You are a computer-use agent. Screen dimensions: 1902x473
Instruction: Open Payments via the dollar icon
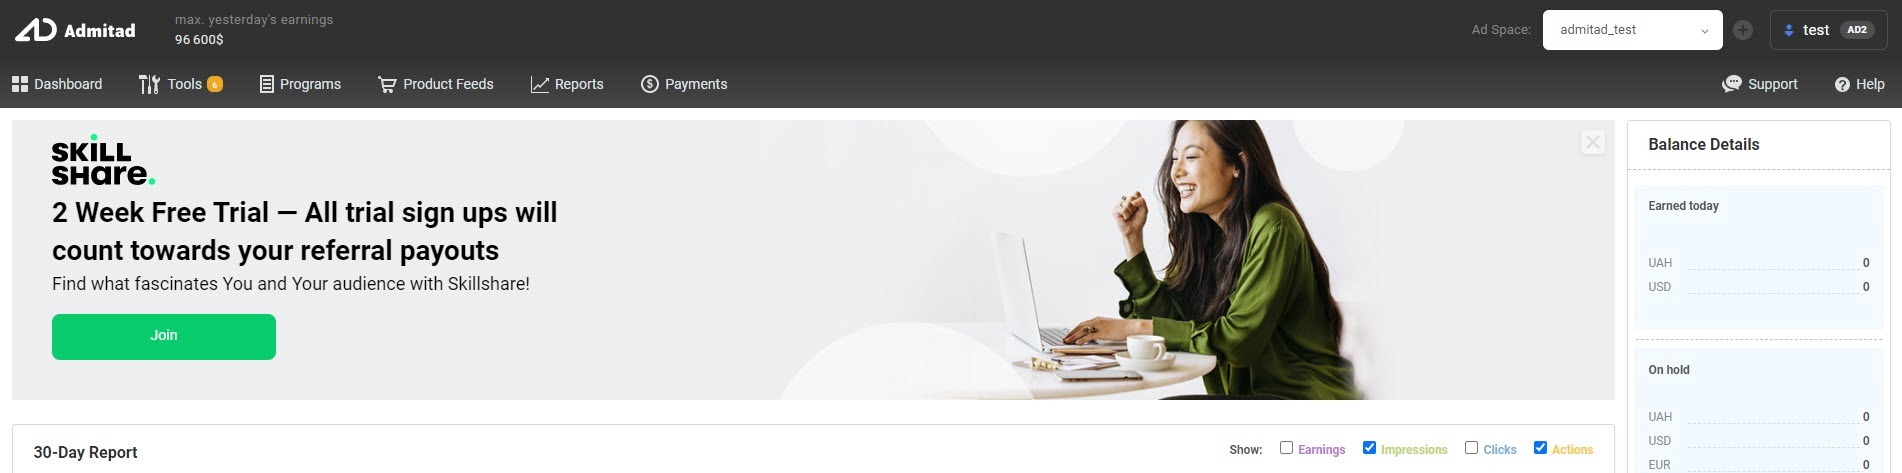tap(650, 84)
